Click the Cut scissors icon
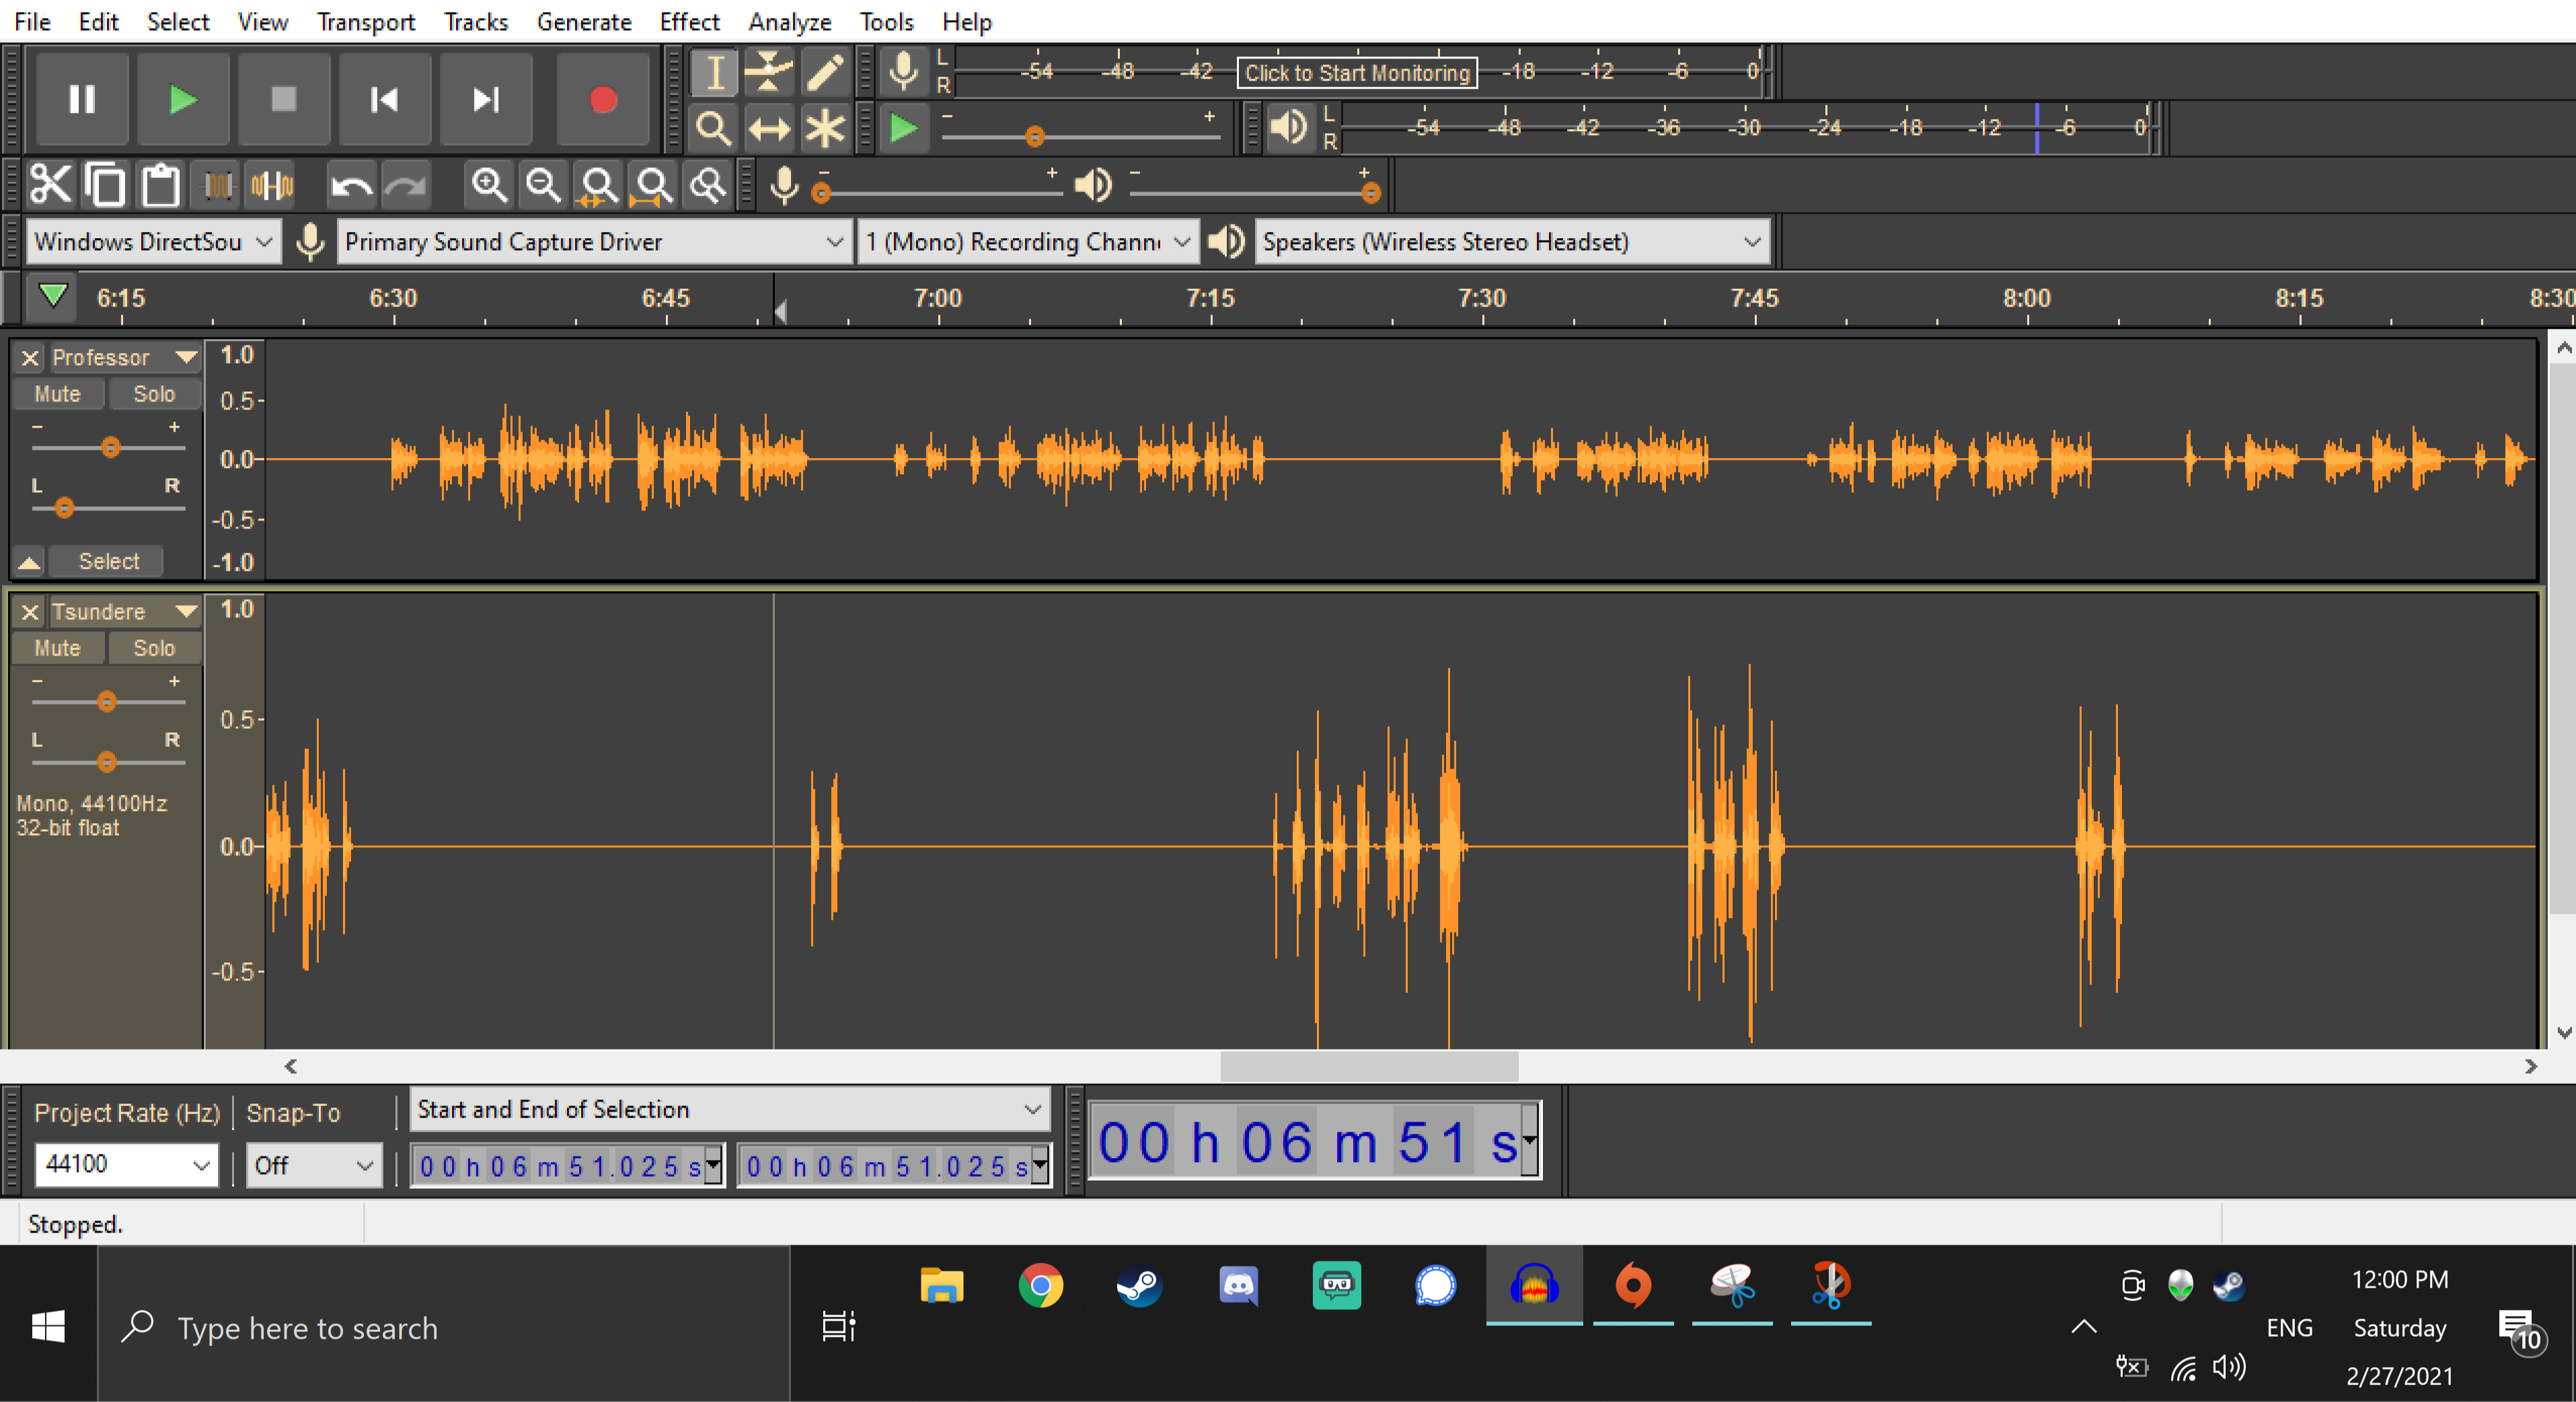This screenshot has height=1402, width=2576. (50, 185)
